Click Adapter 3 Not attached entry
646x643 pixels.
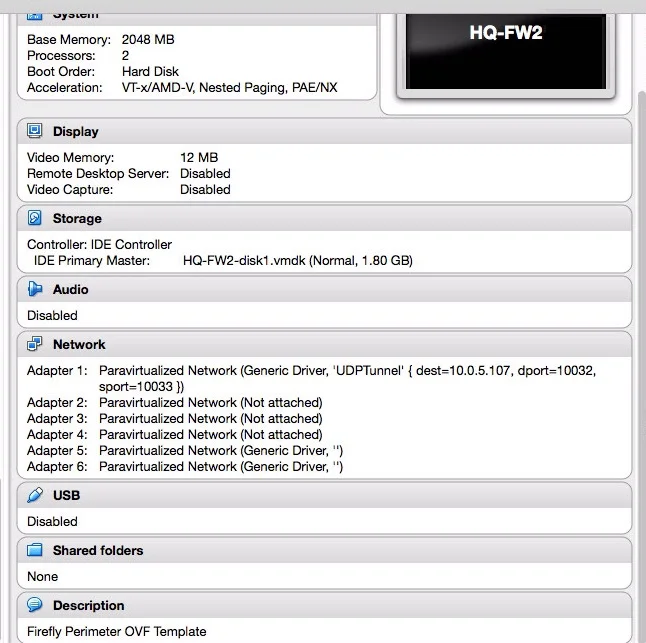[x=211, y=419]
